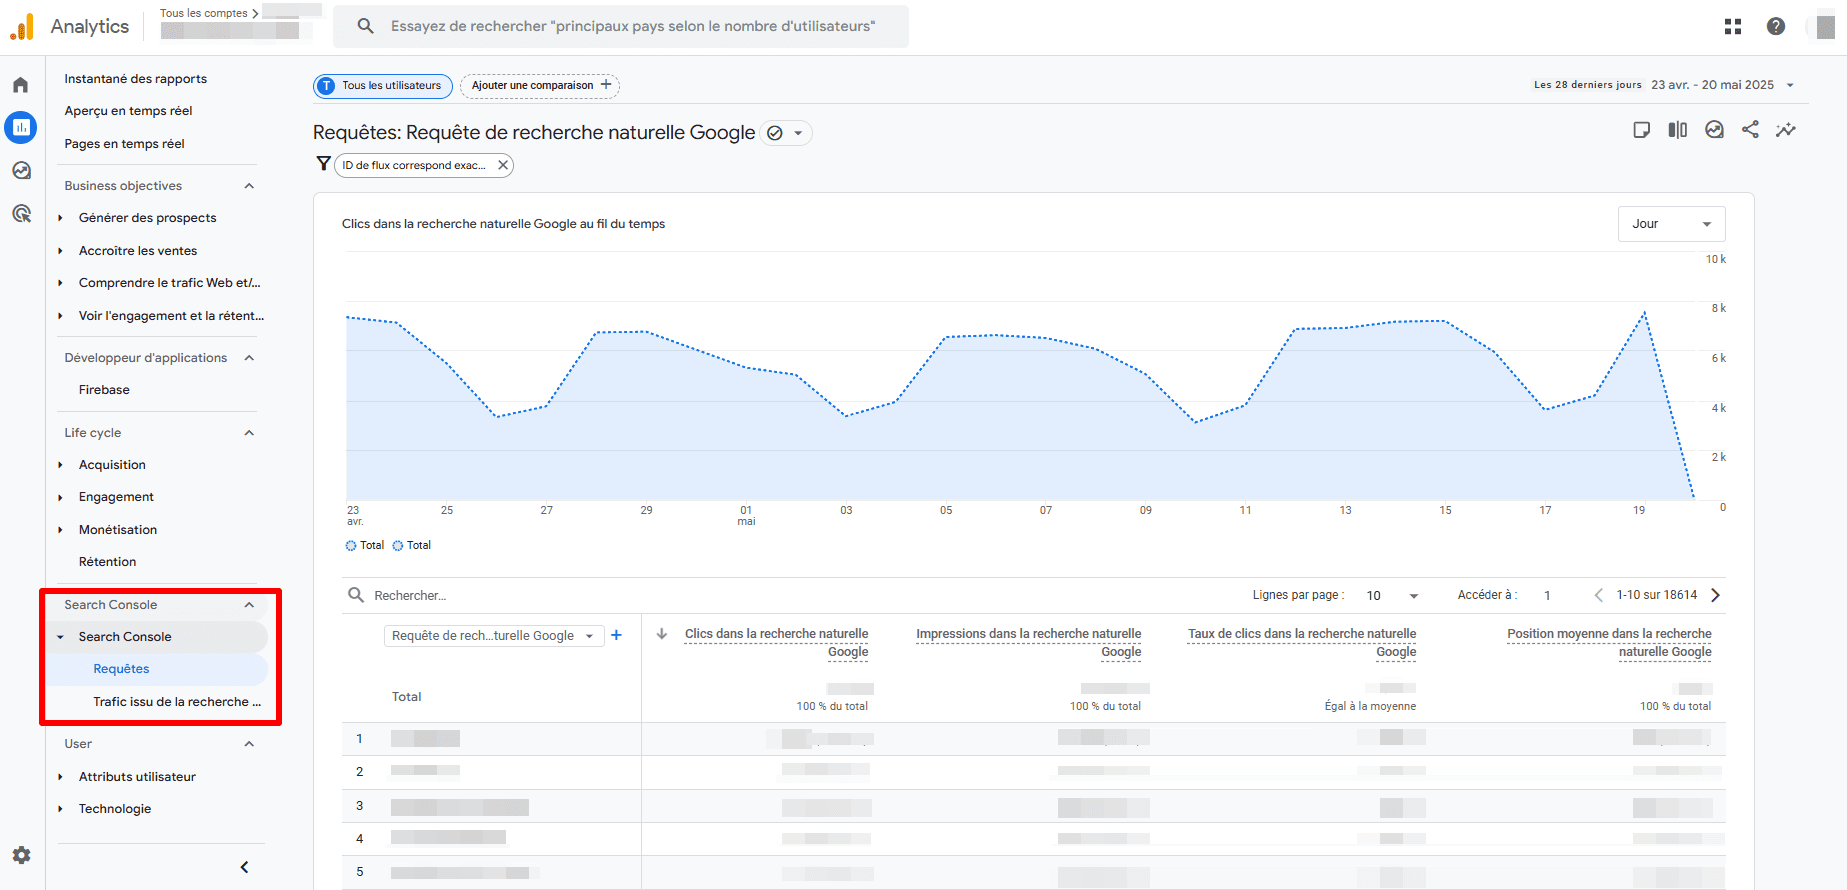The width and height of the screenshot is (1847, 890).
Task: Sort by 'Impressions dans la recherche naturelle Google'
Action: pyautogui.click(x=1028, y=643)
